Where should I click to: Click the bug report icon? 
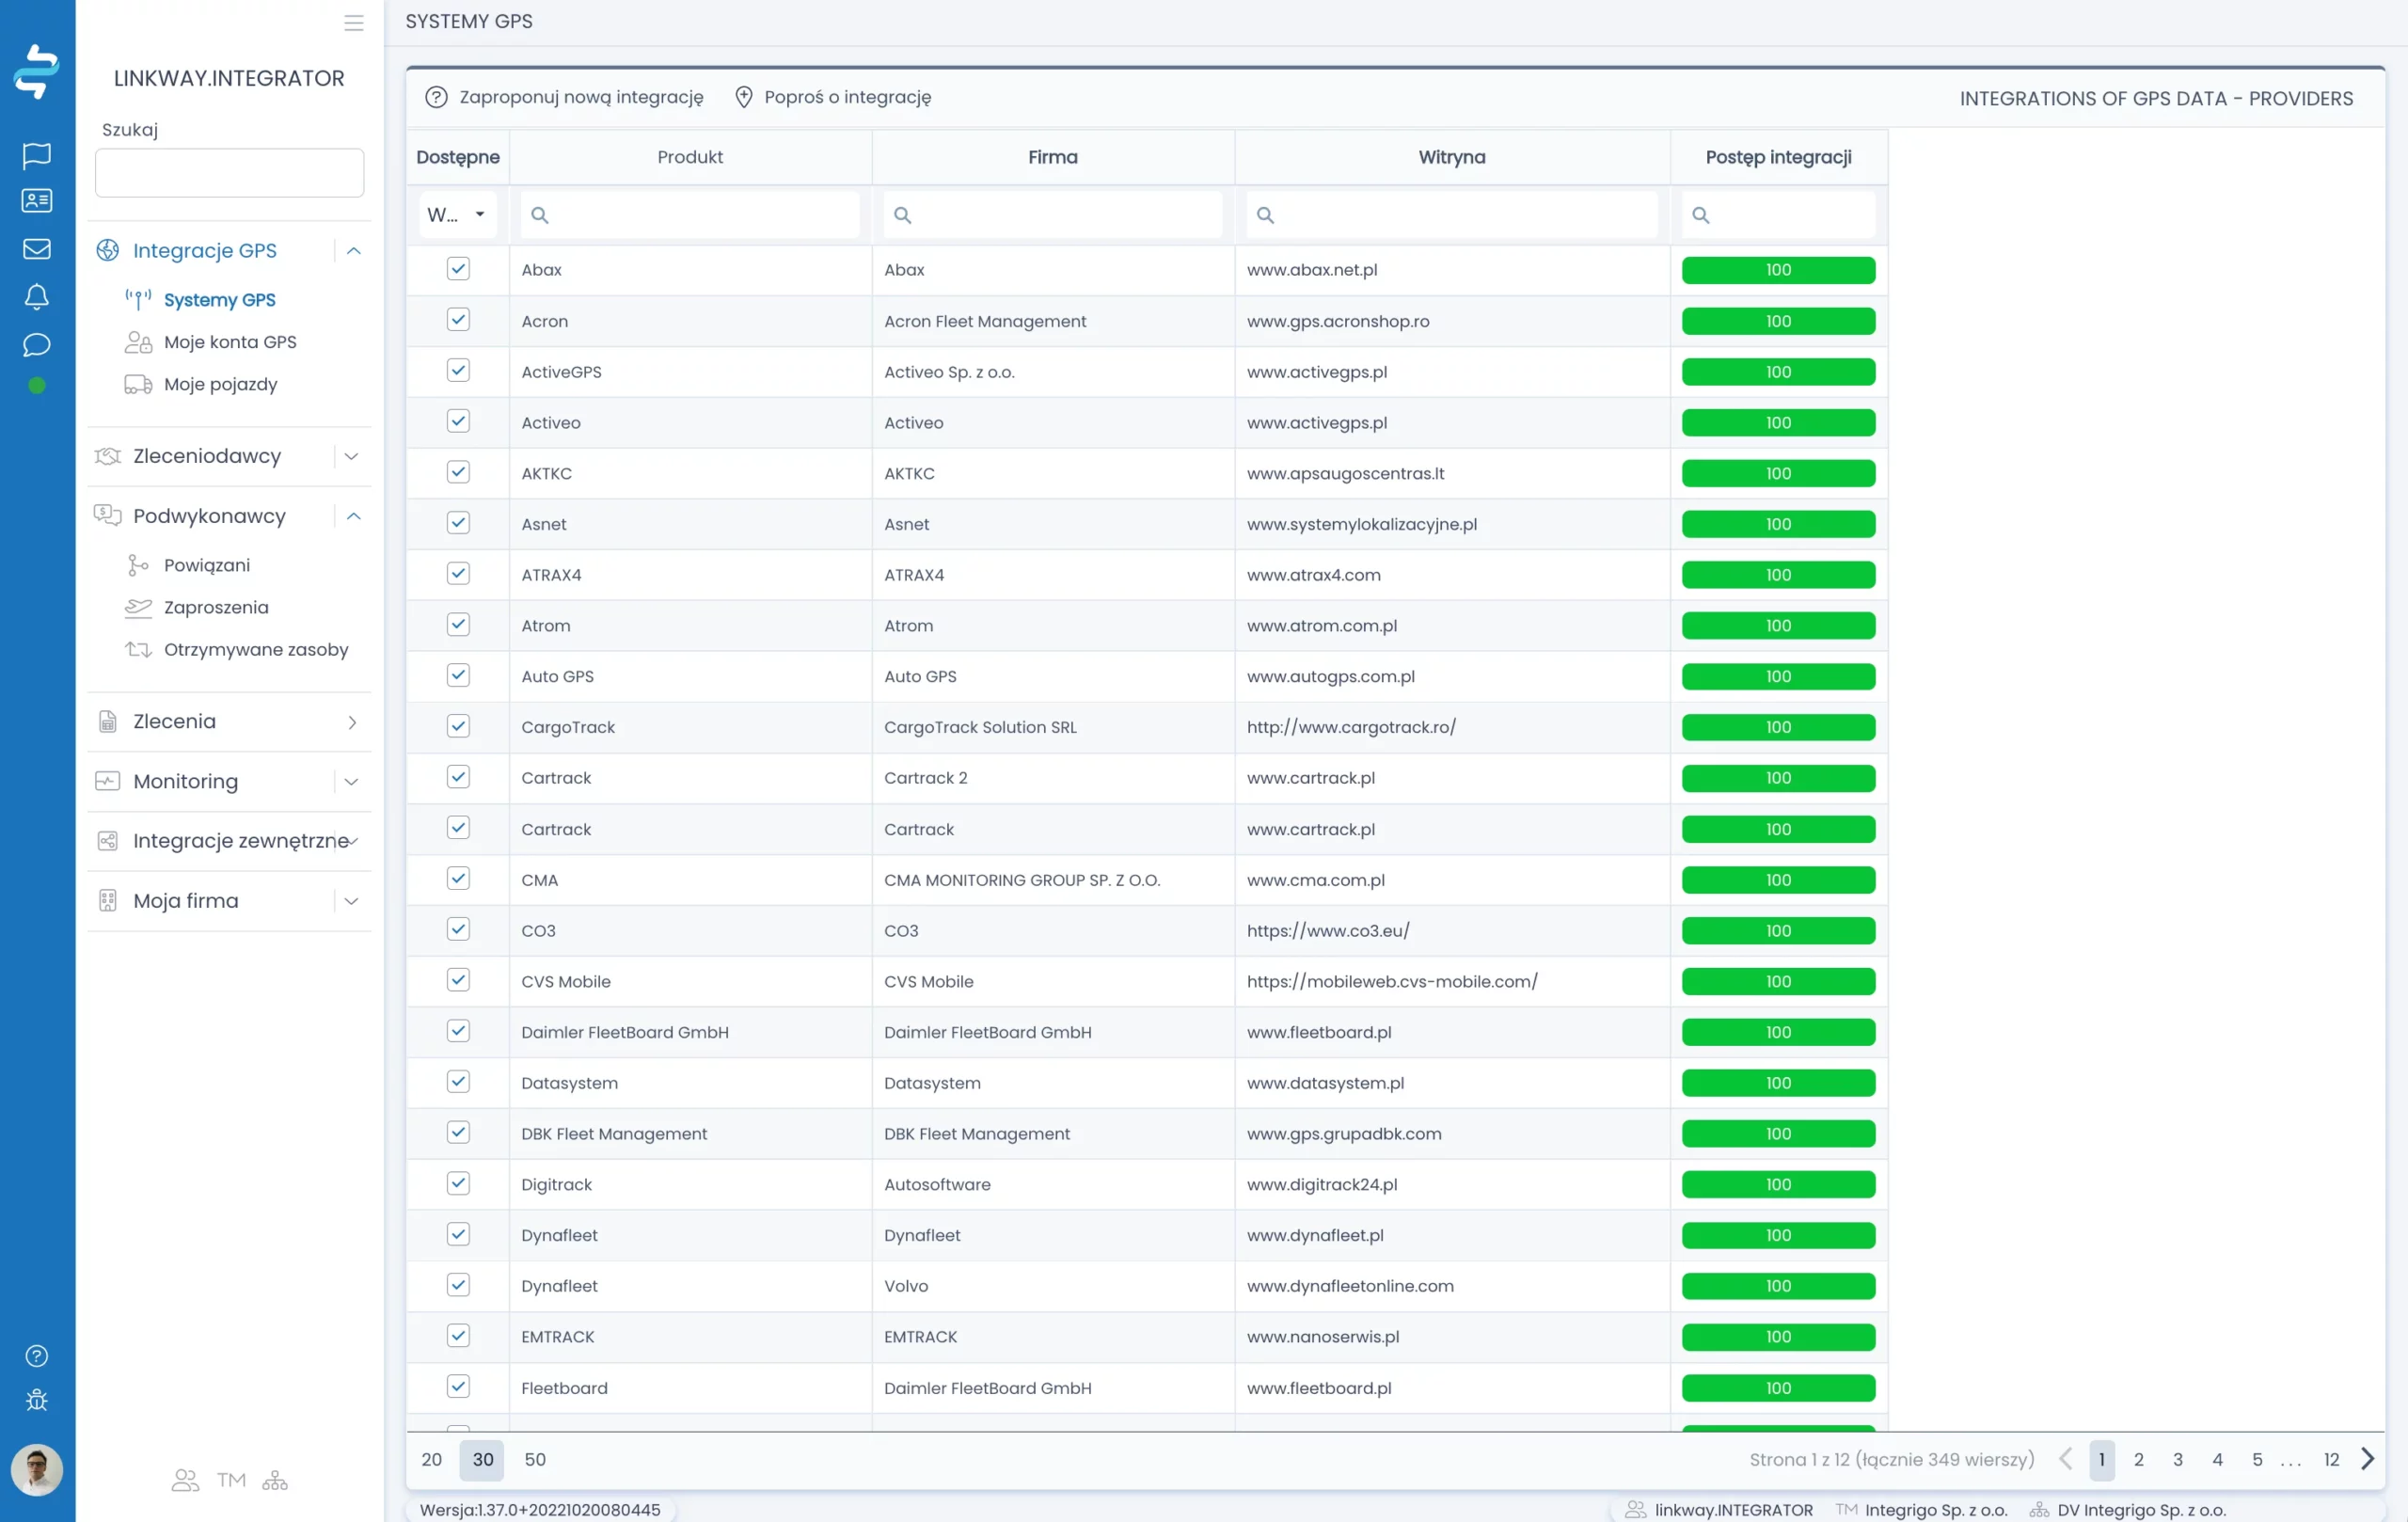[37, 1400]
